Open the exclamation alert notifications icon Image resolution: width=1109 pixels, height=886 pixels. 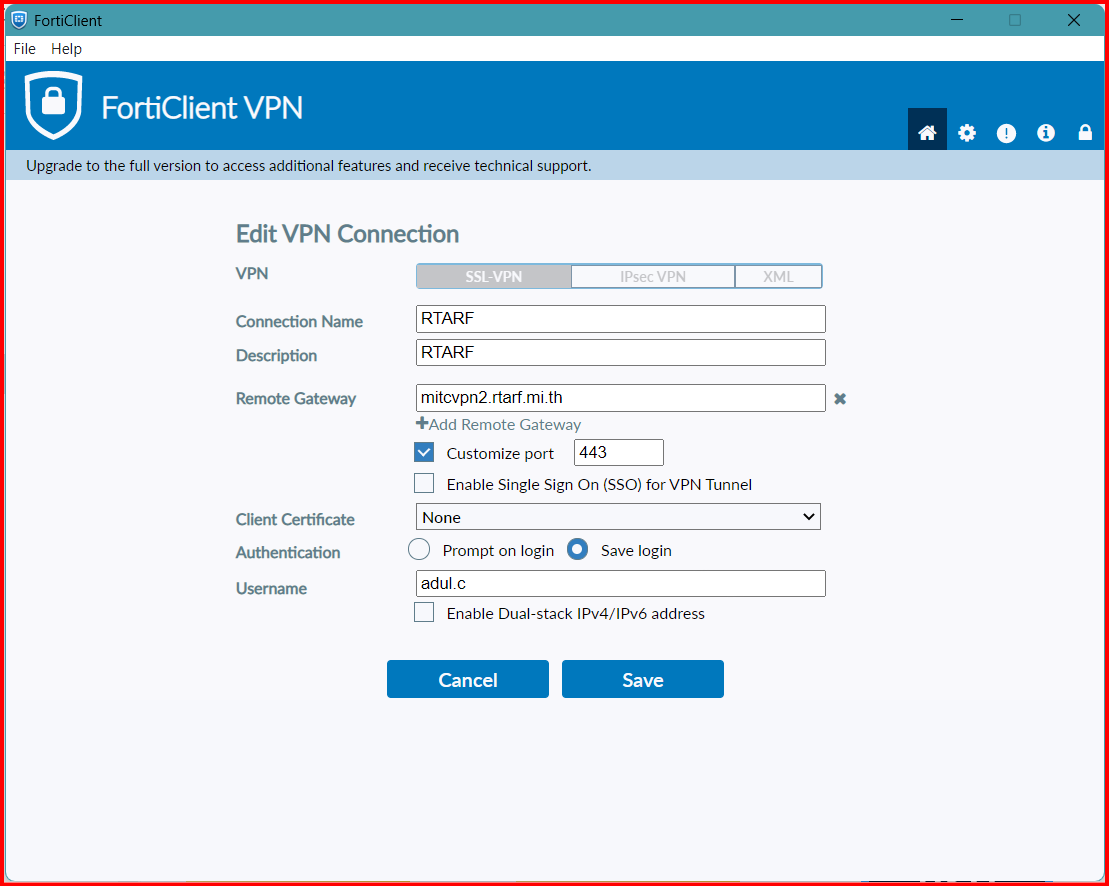(1006, 133)
